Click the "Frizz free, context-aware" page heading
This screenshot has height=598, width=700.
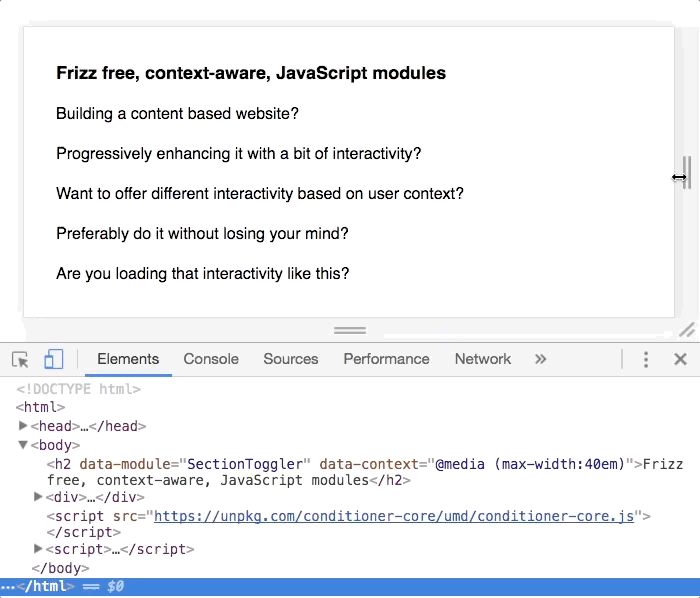coord(251,73)
